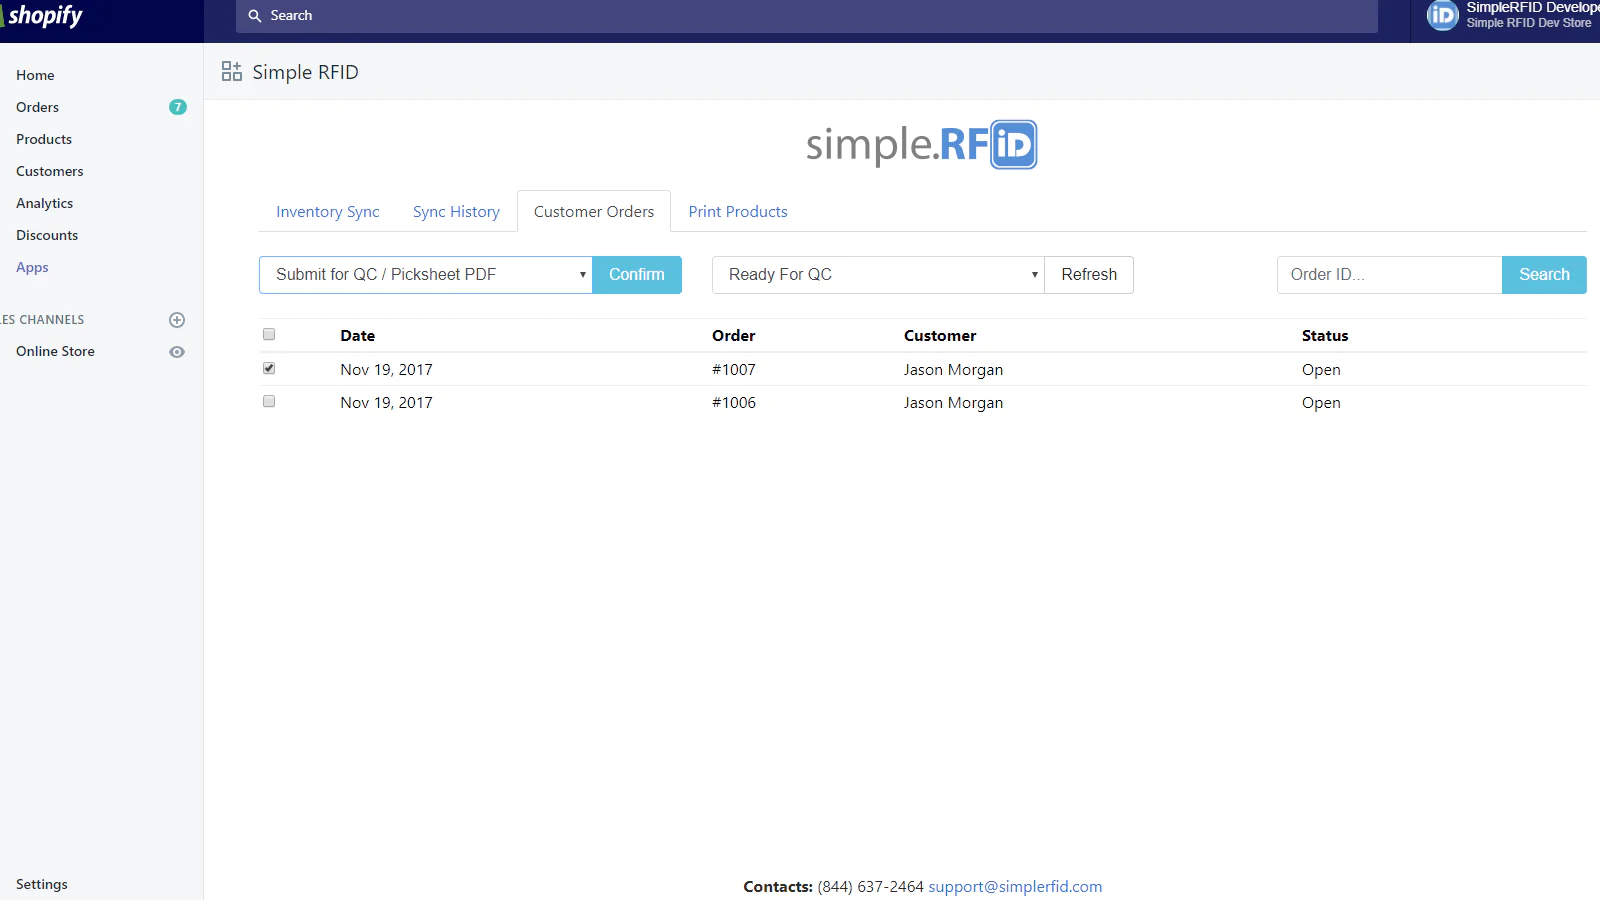The height and width of the screenshot is (900, 1600).
Task: Click the support@simplerfid.com email link
Action: coord(1015,887)
